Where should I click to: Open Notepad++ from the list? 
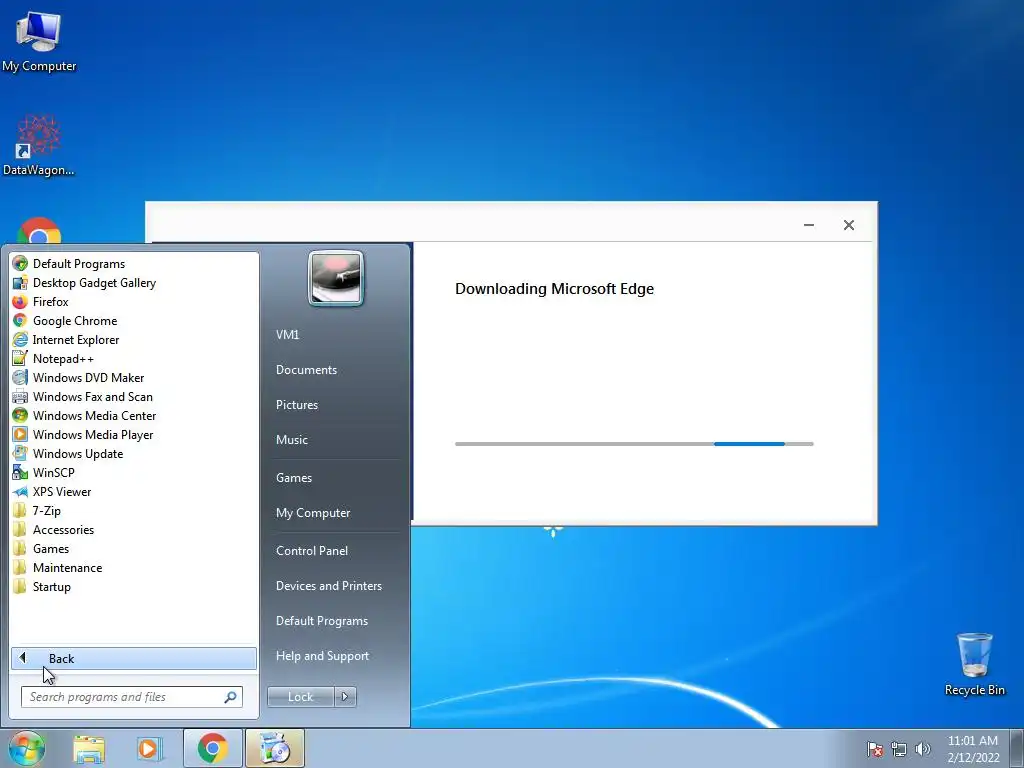[63, 359]
